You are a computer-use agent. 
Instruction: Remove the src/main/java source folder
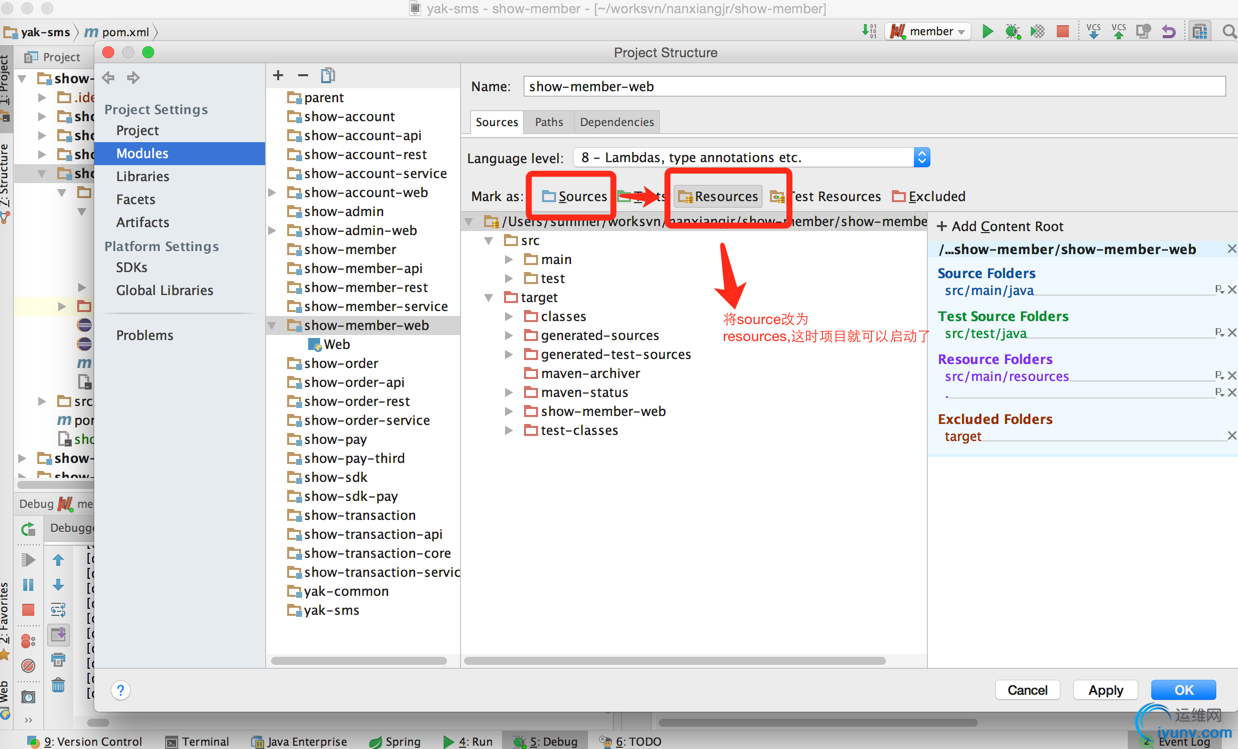[x=1232, y=290]
